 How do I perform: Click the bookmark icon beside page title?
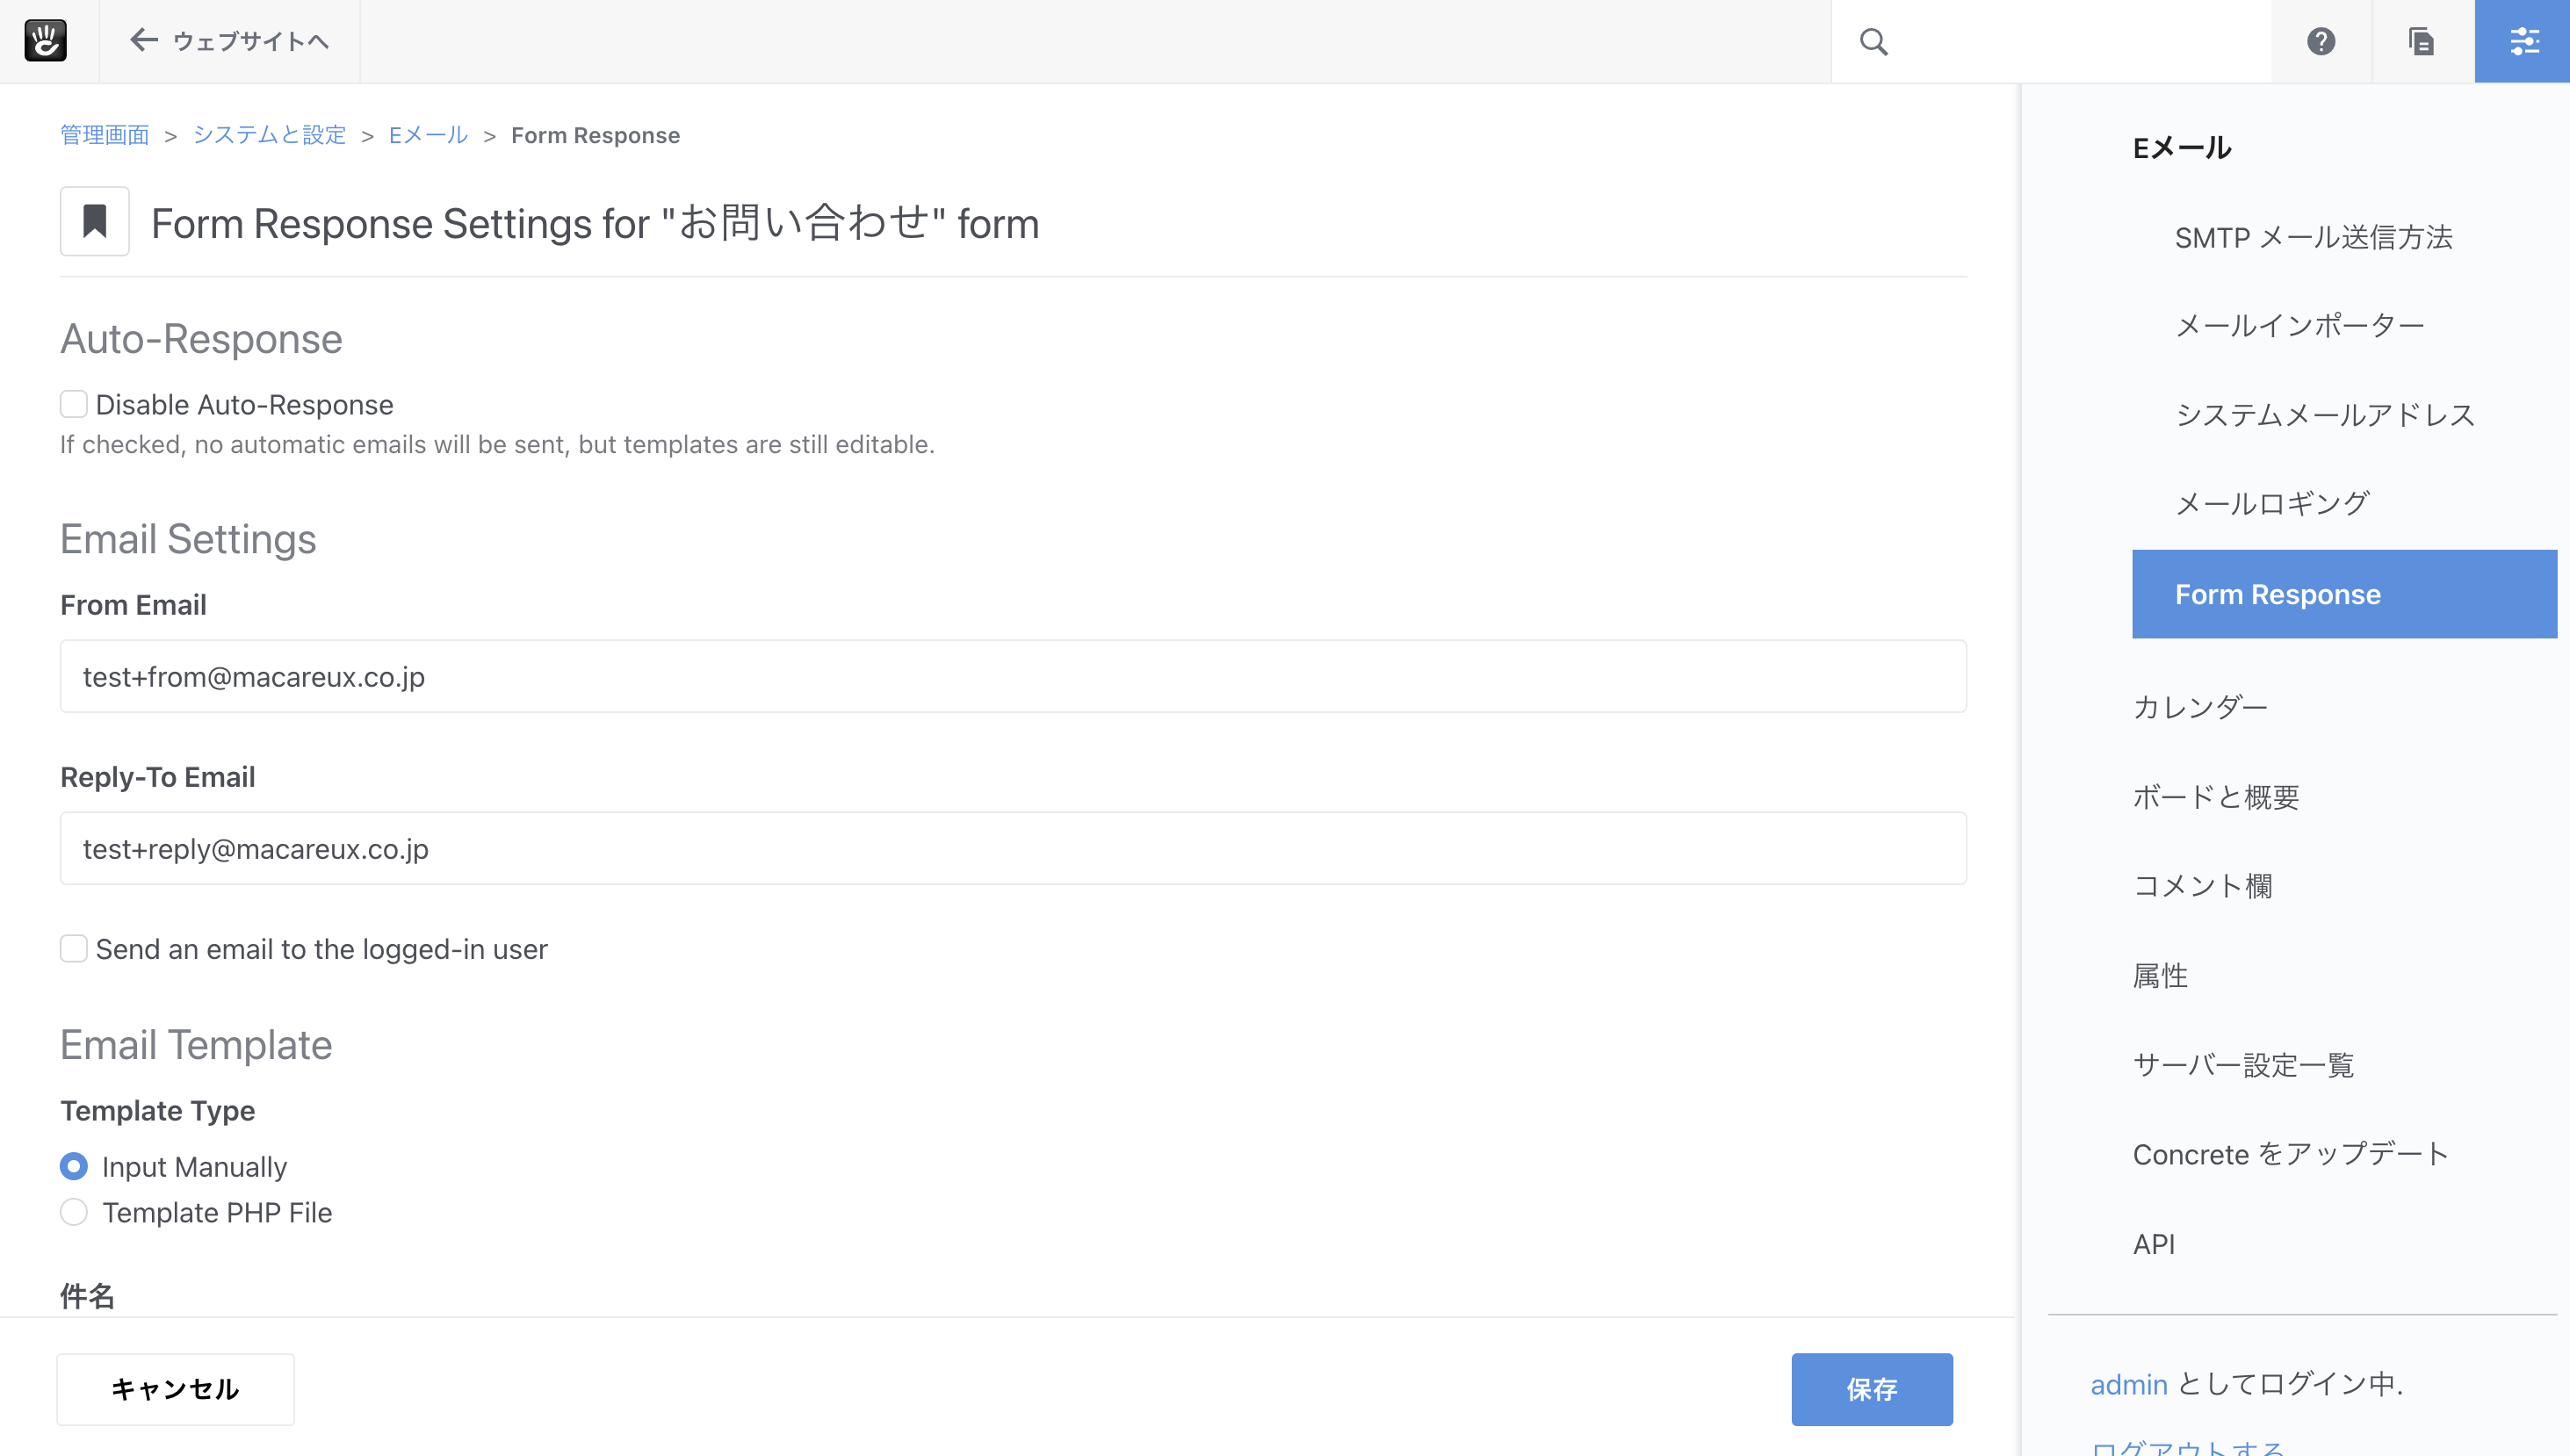coord(95,221)
